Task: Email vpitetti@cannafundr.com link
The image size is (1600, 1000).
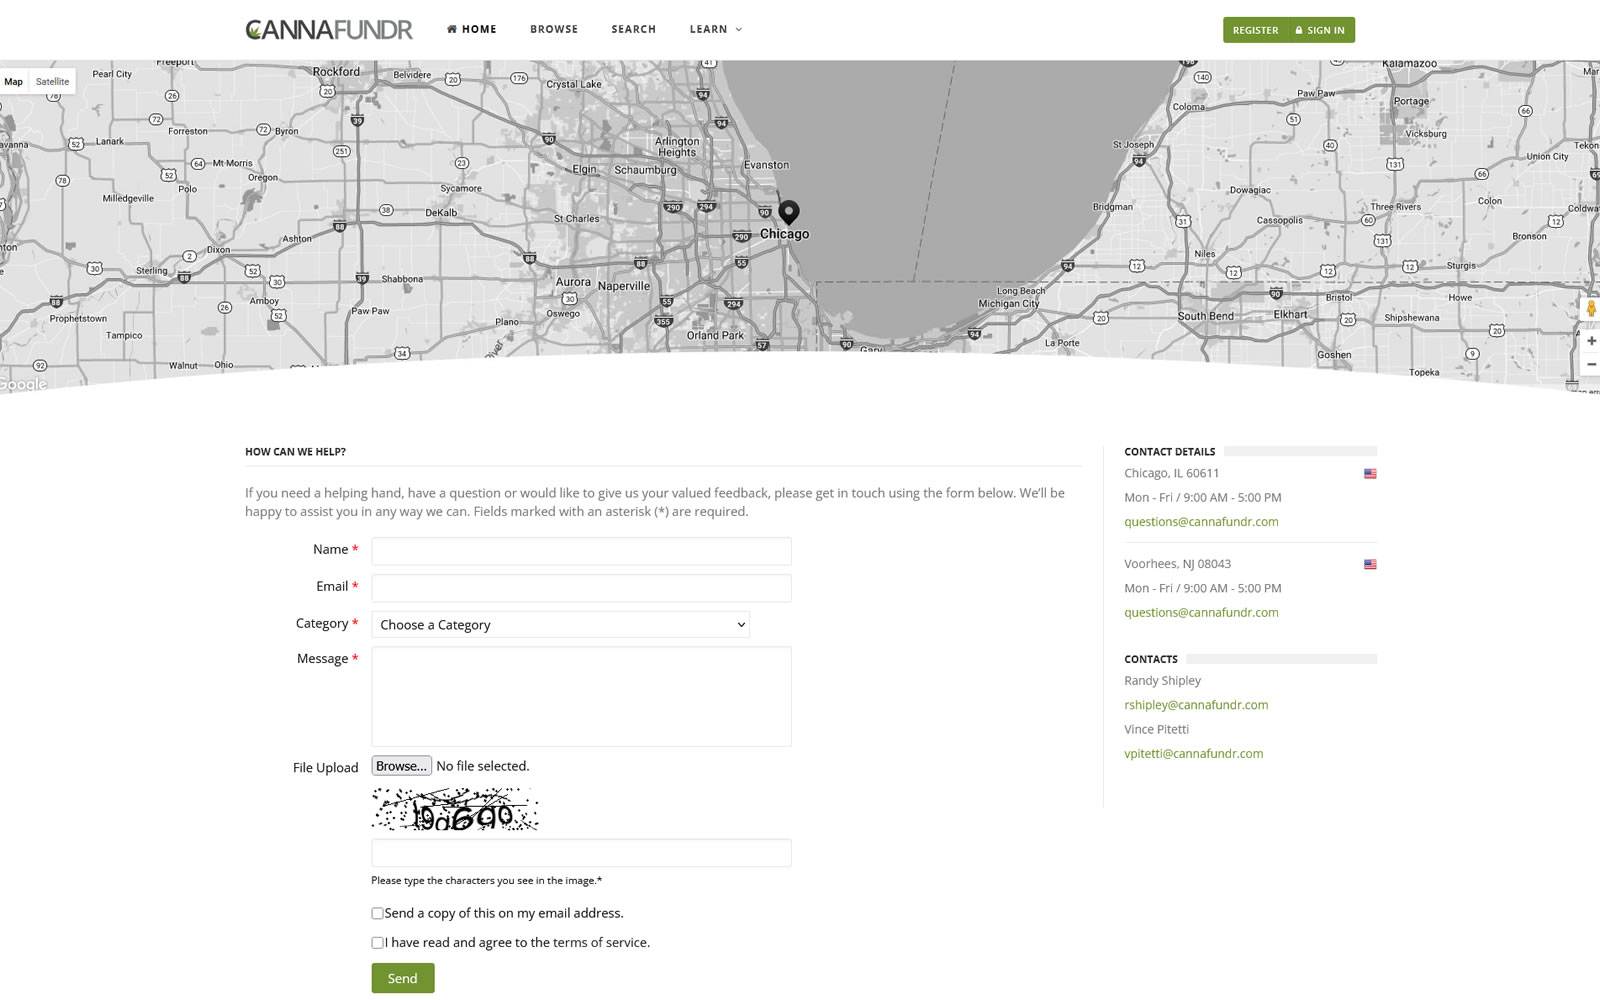Action: tap(1193, 754)
